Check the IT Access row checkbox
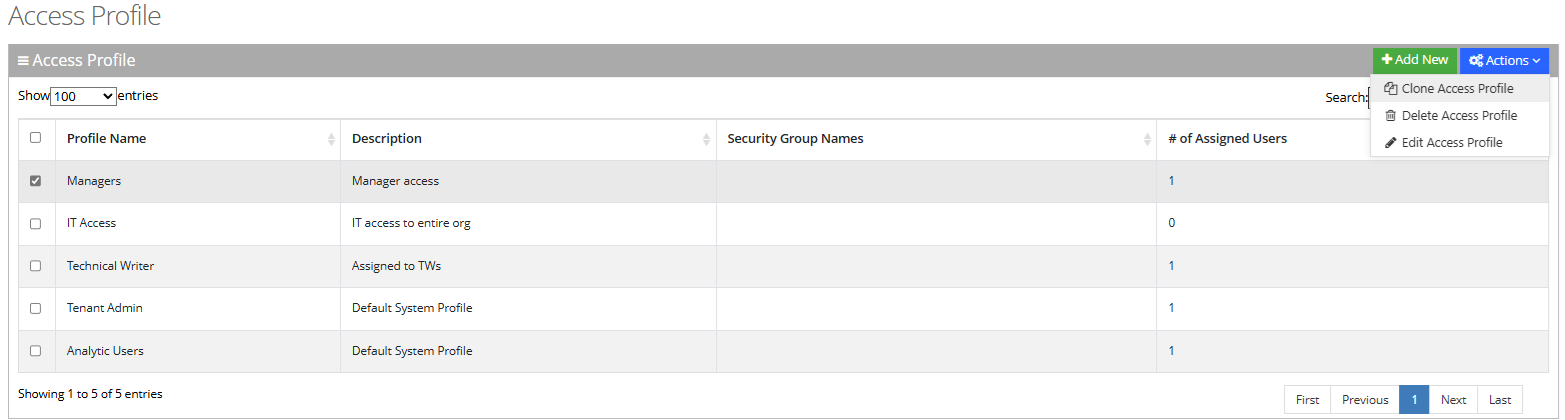 [x=36, y=224]
